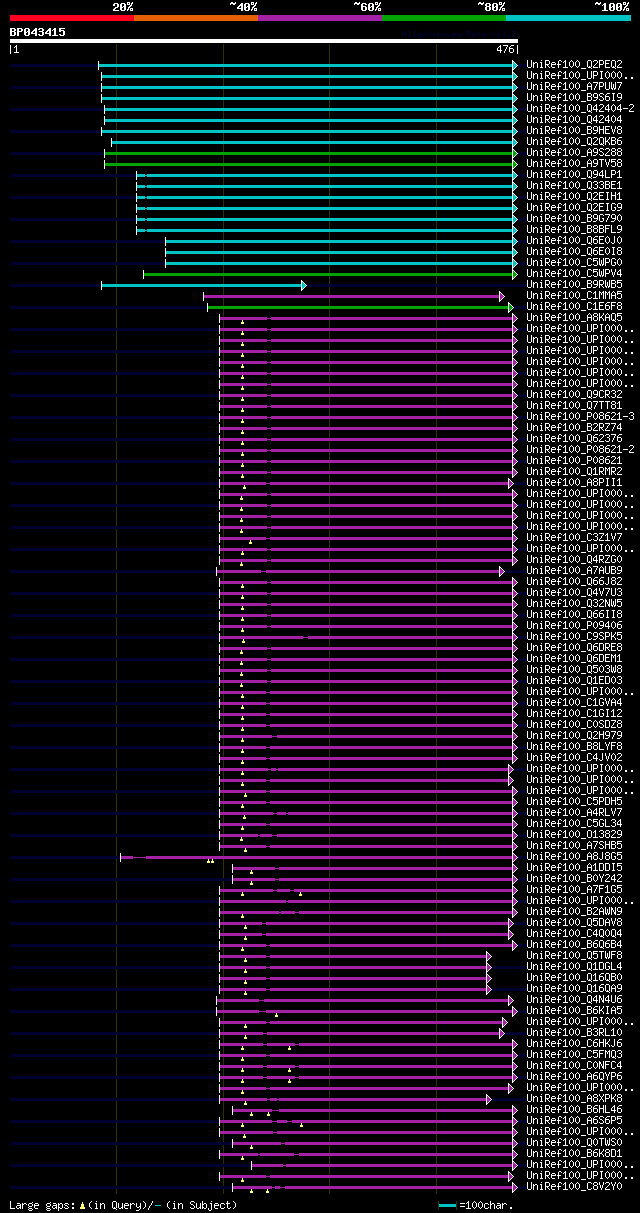Click the cyan =100char. scale legend bar
Image resolution: width=640 pixels, height=1213 pixels.
447,1206
